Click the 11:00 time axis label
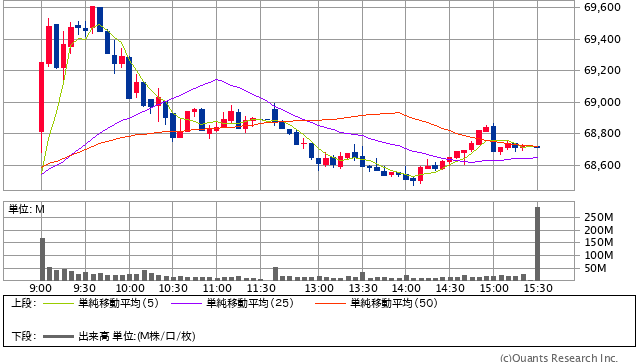 217,288
